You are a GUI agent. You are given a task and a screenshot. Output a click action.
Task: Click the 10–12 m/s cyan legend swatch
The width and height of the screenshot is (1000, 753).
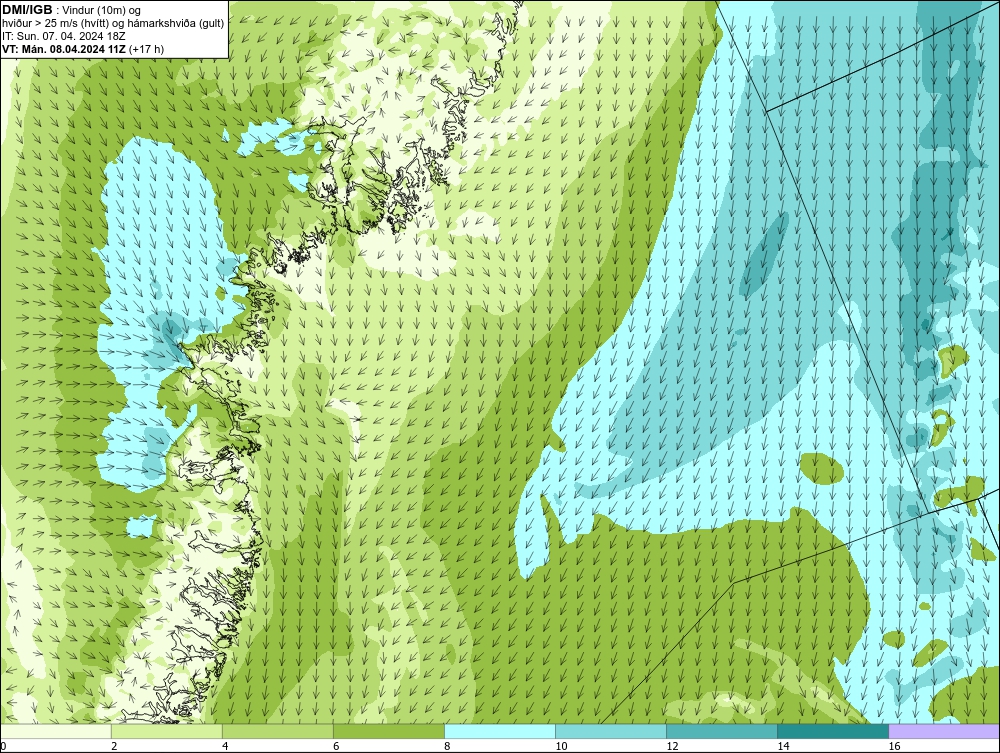[x=611, y=731]
